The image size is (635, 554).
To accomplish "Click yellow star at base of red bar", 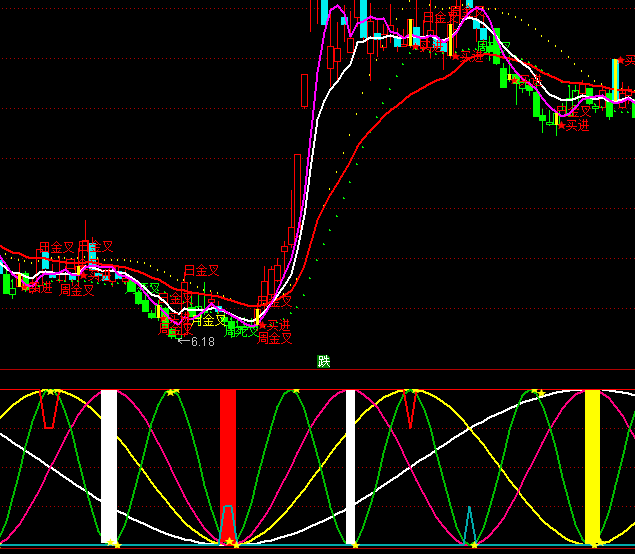I will [229, 542].
